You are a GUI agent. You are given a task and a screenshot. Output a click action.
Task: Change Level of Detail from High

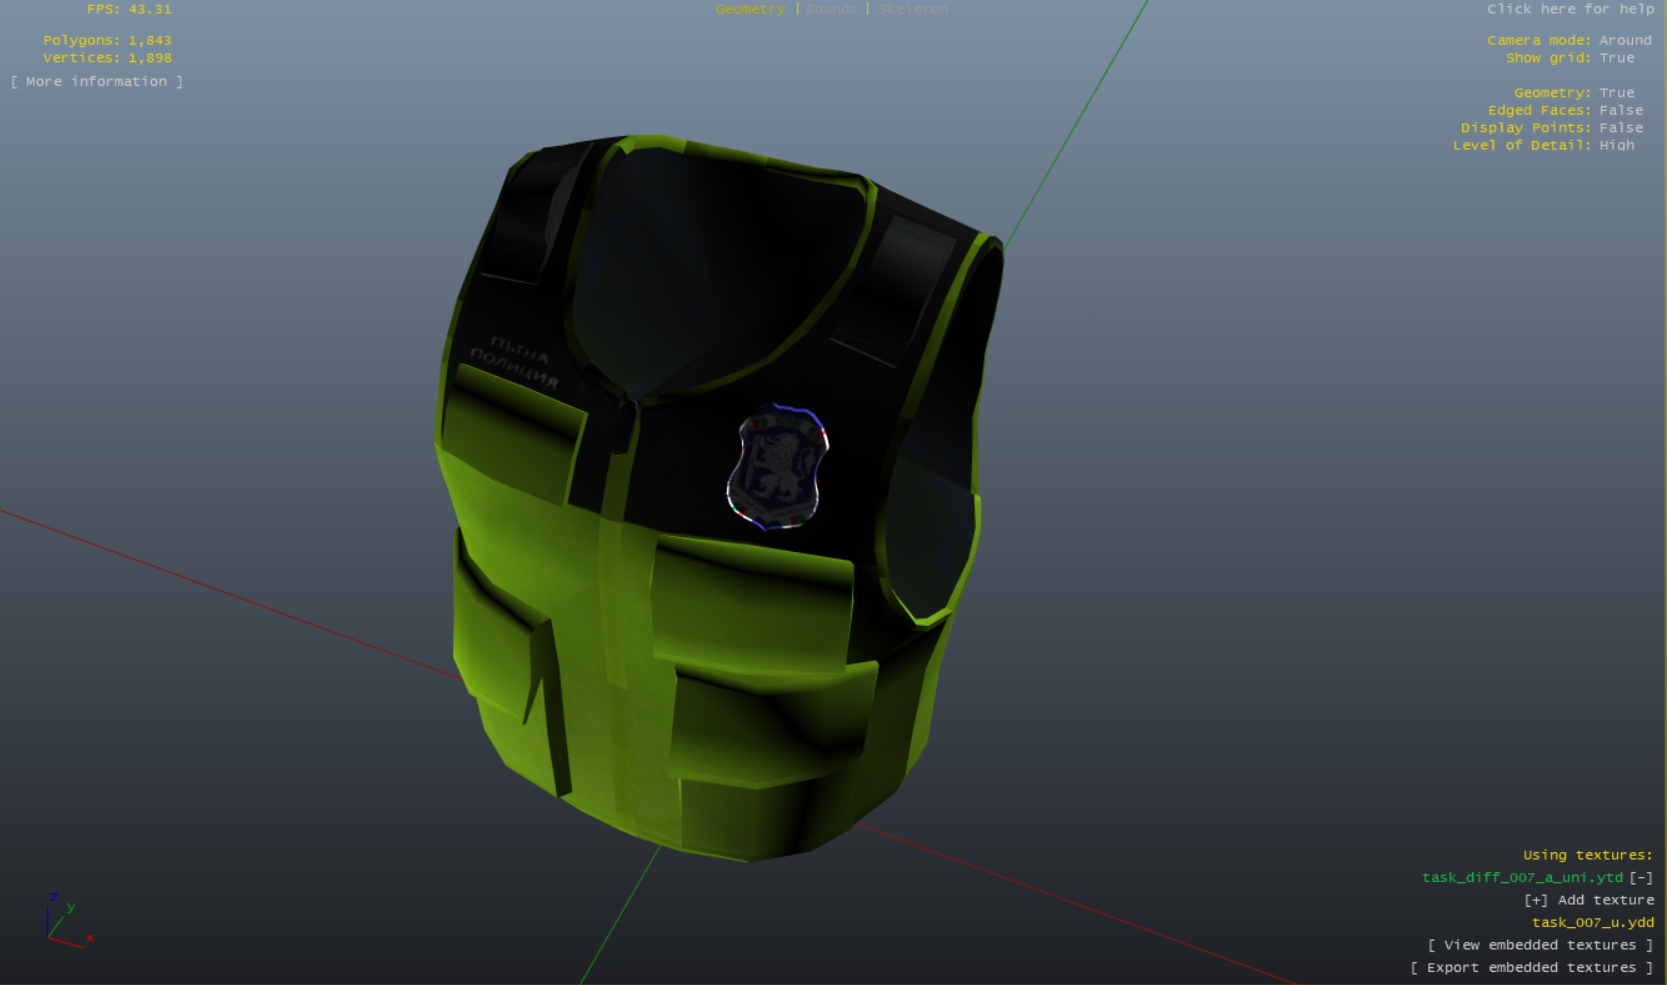[x=1616, y=145]
